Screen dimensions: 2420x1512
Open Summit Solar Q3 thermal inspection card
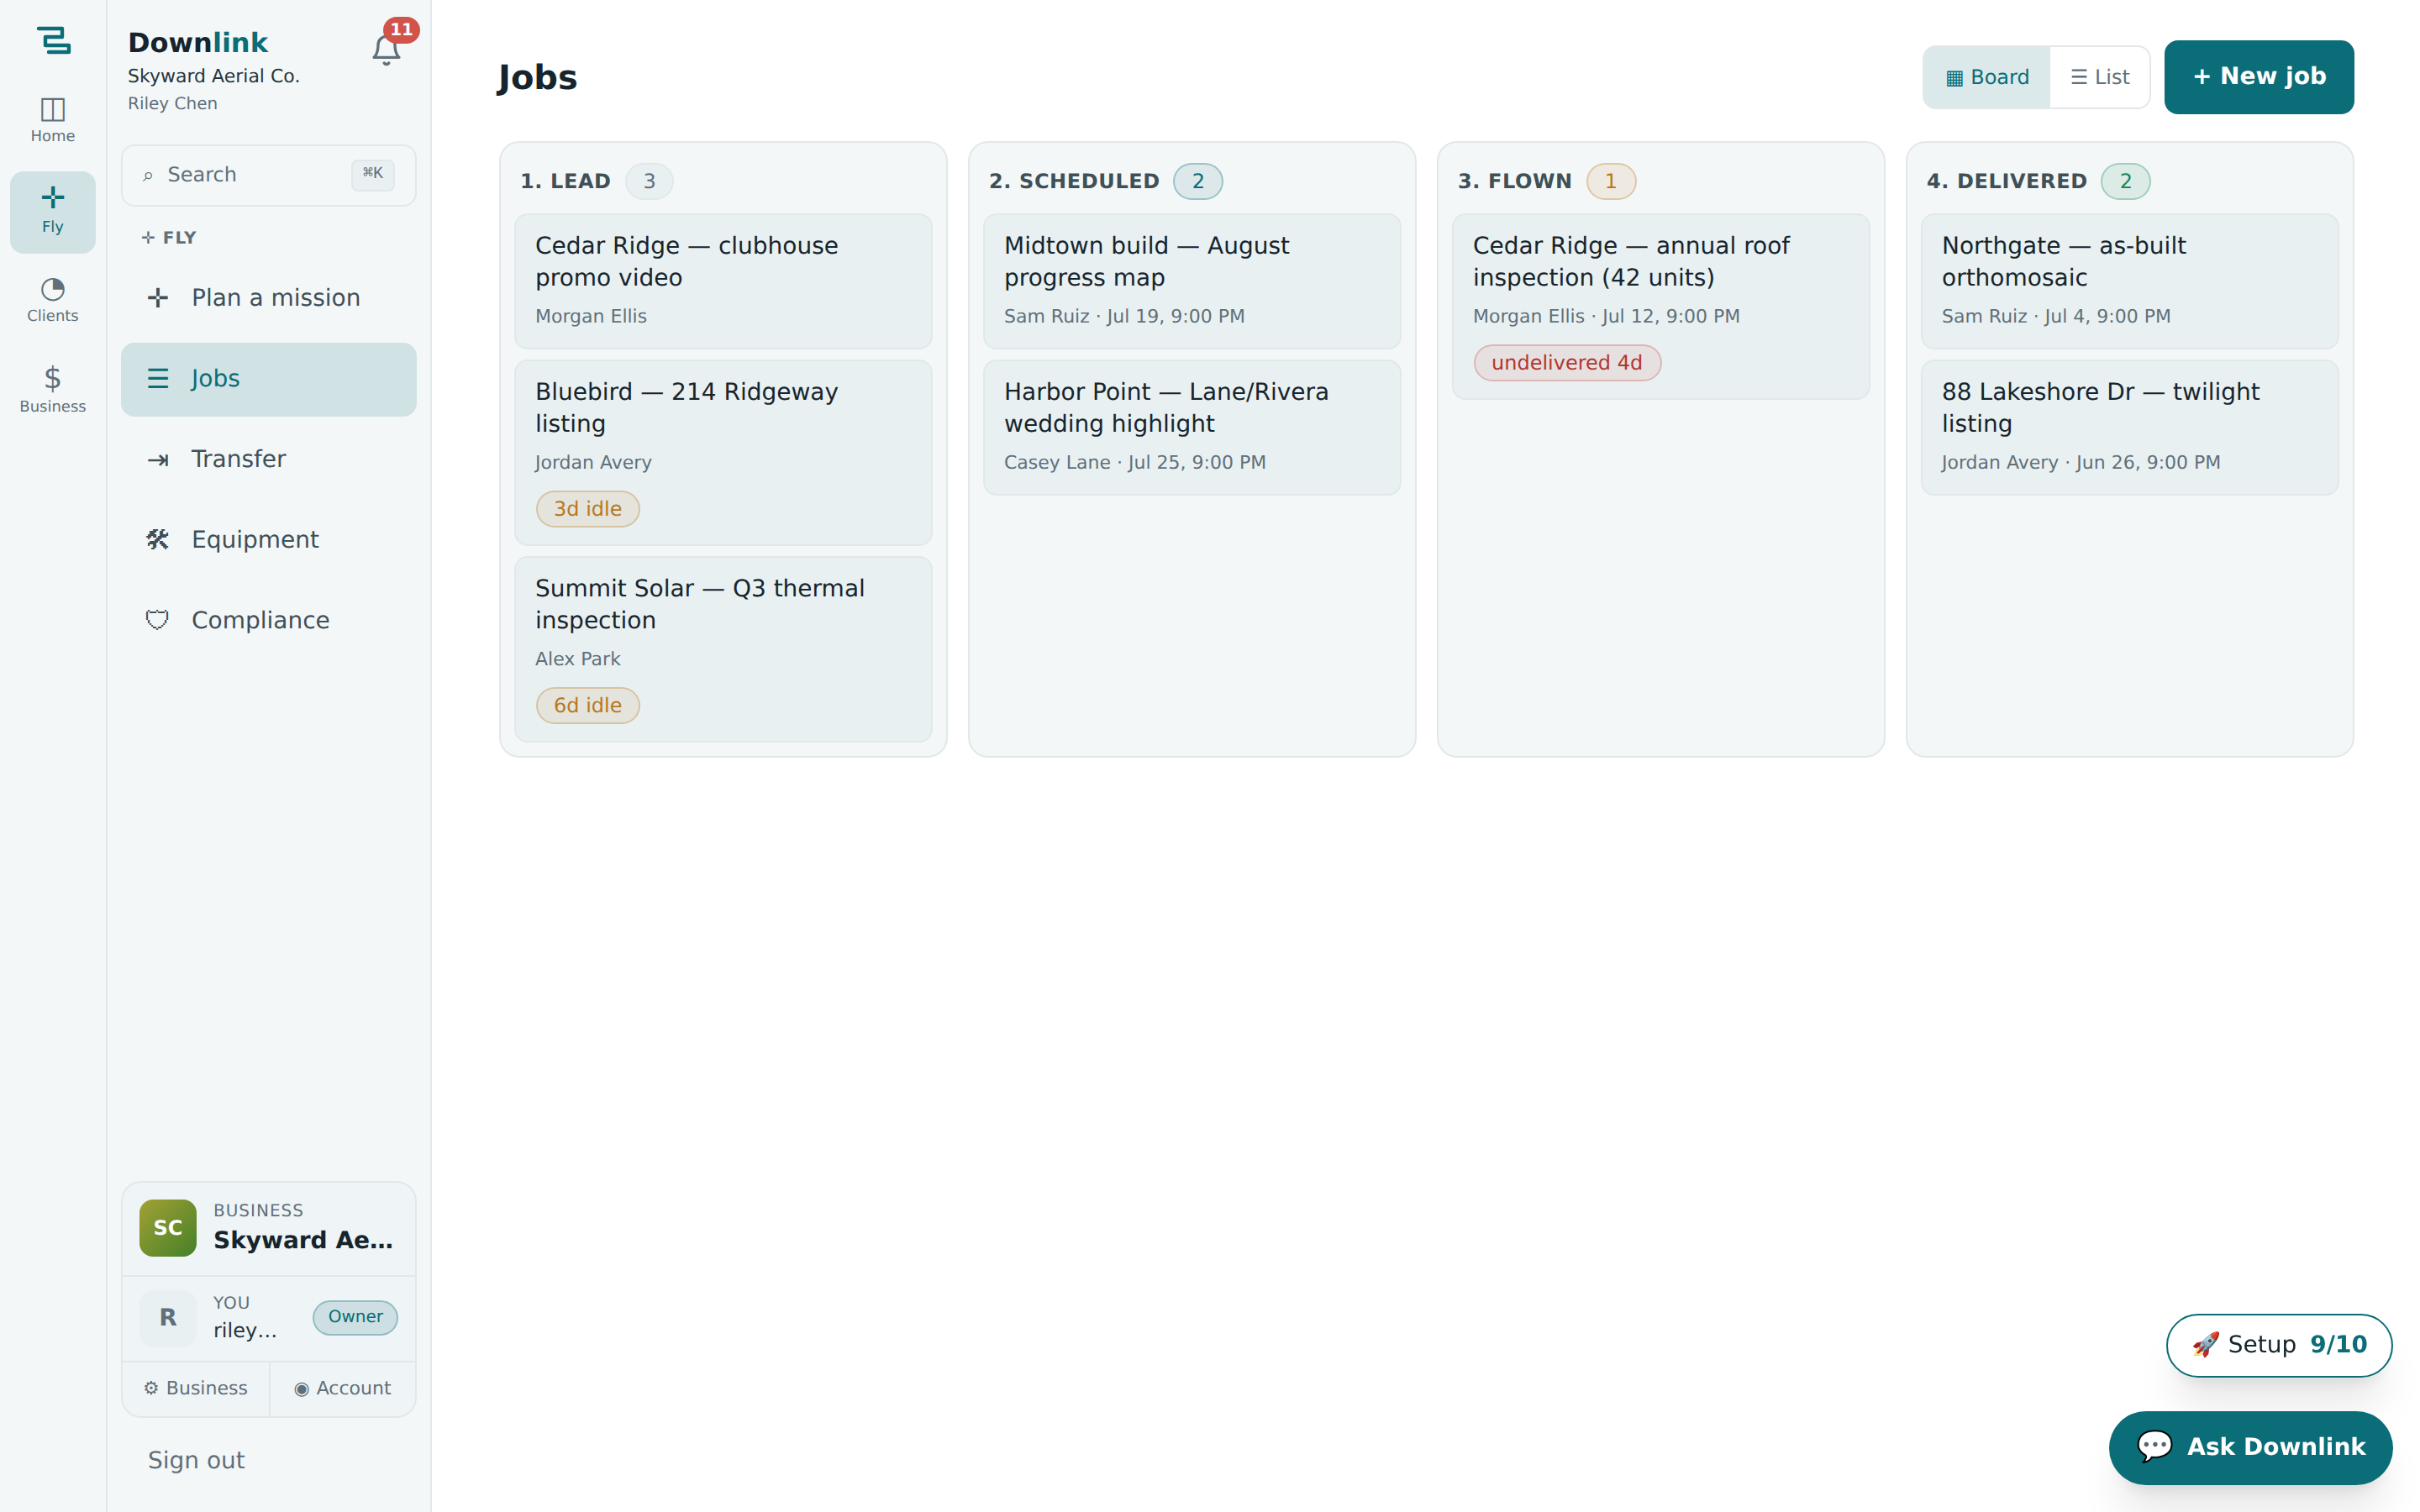tap(723, 649)
